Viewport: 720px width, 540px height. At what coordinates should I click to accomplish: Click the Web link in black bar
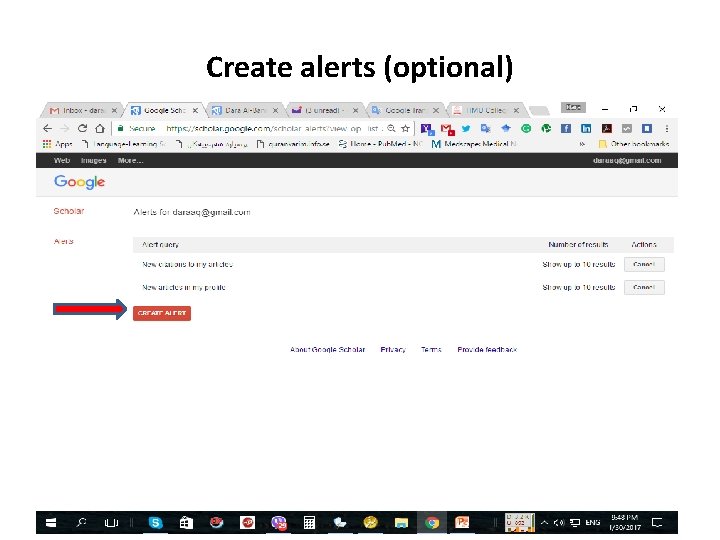coord(62,161)
